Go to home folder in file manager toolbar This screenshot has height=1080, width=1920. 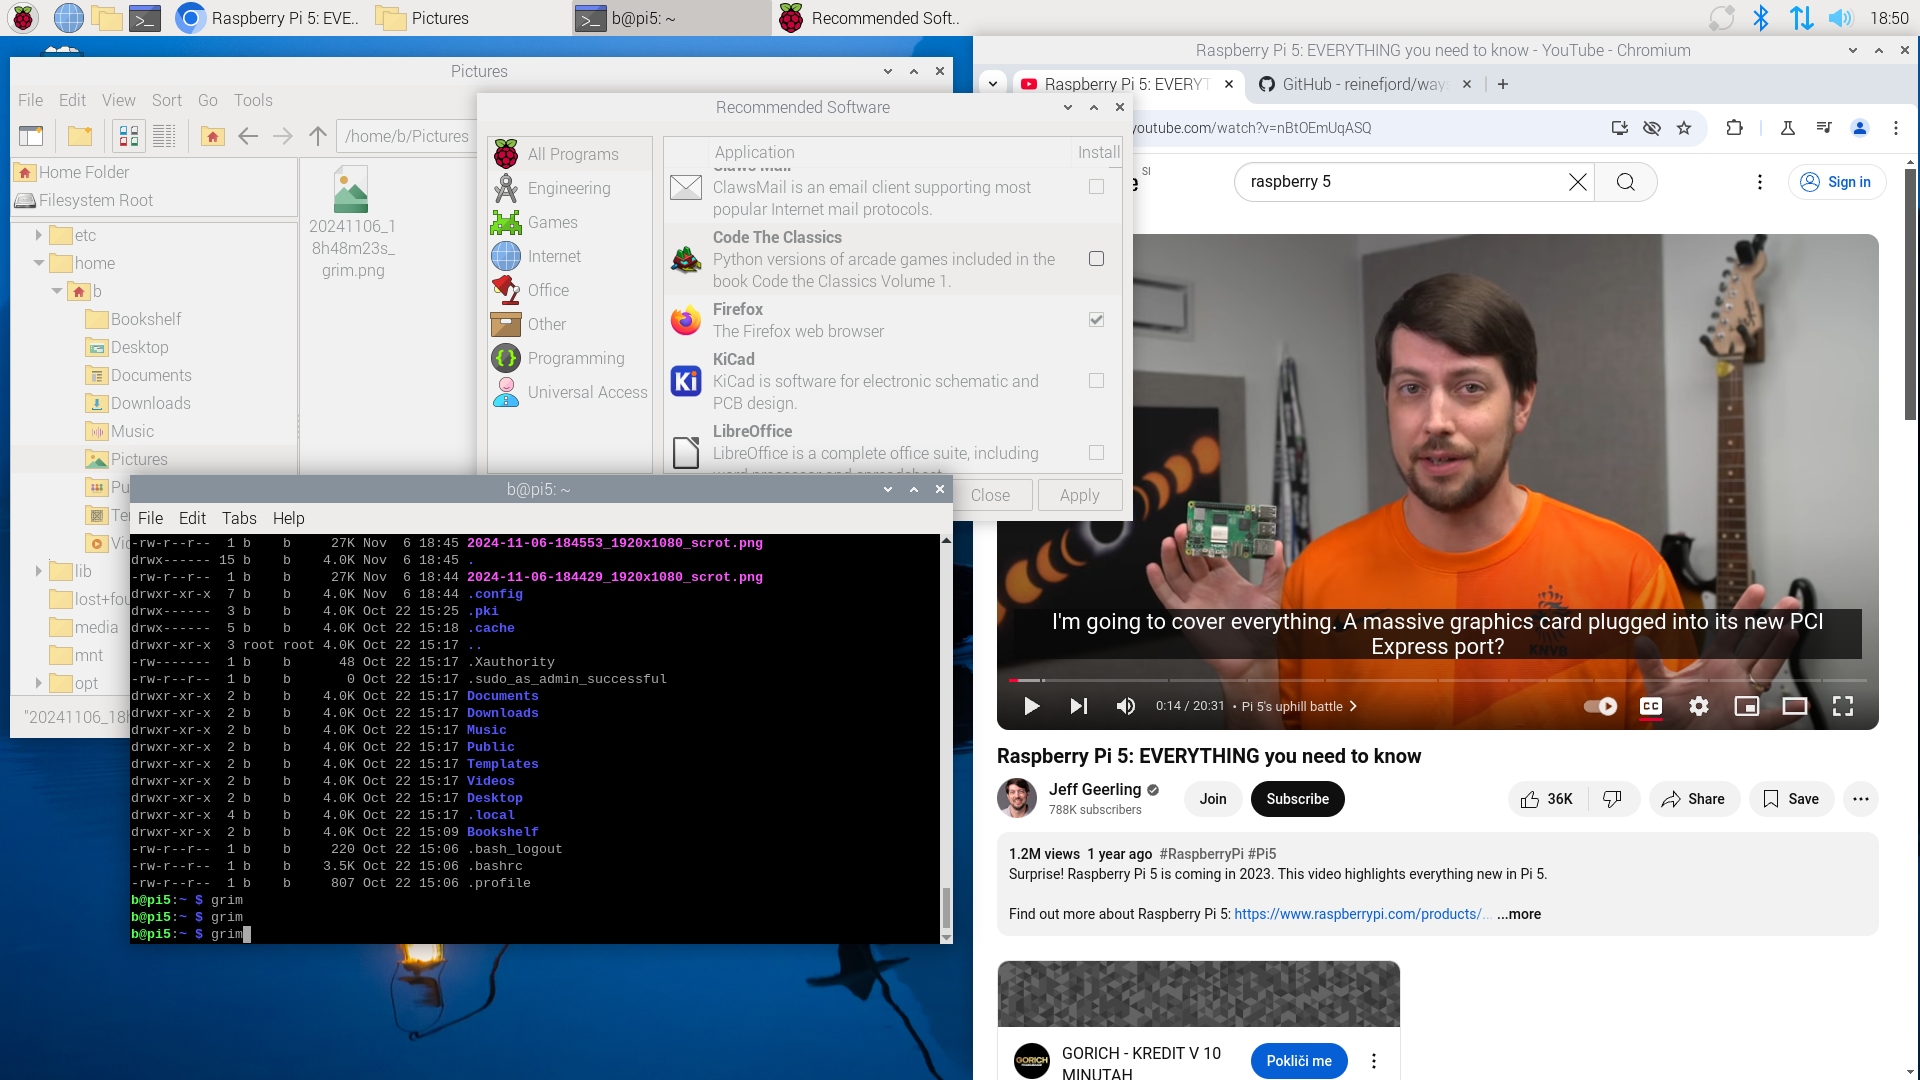point(212,136)
